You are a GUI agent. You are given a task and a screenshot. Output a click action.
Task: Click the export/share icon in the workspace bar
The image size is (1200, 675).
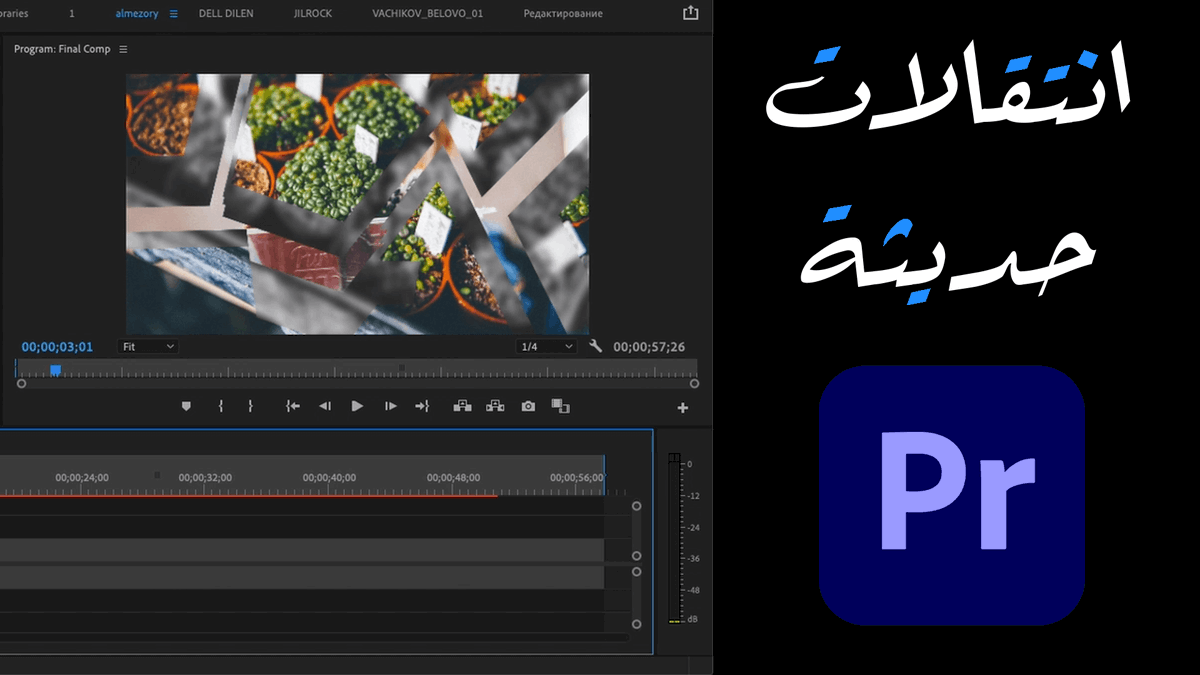(x=690, y=13)
